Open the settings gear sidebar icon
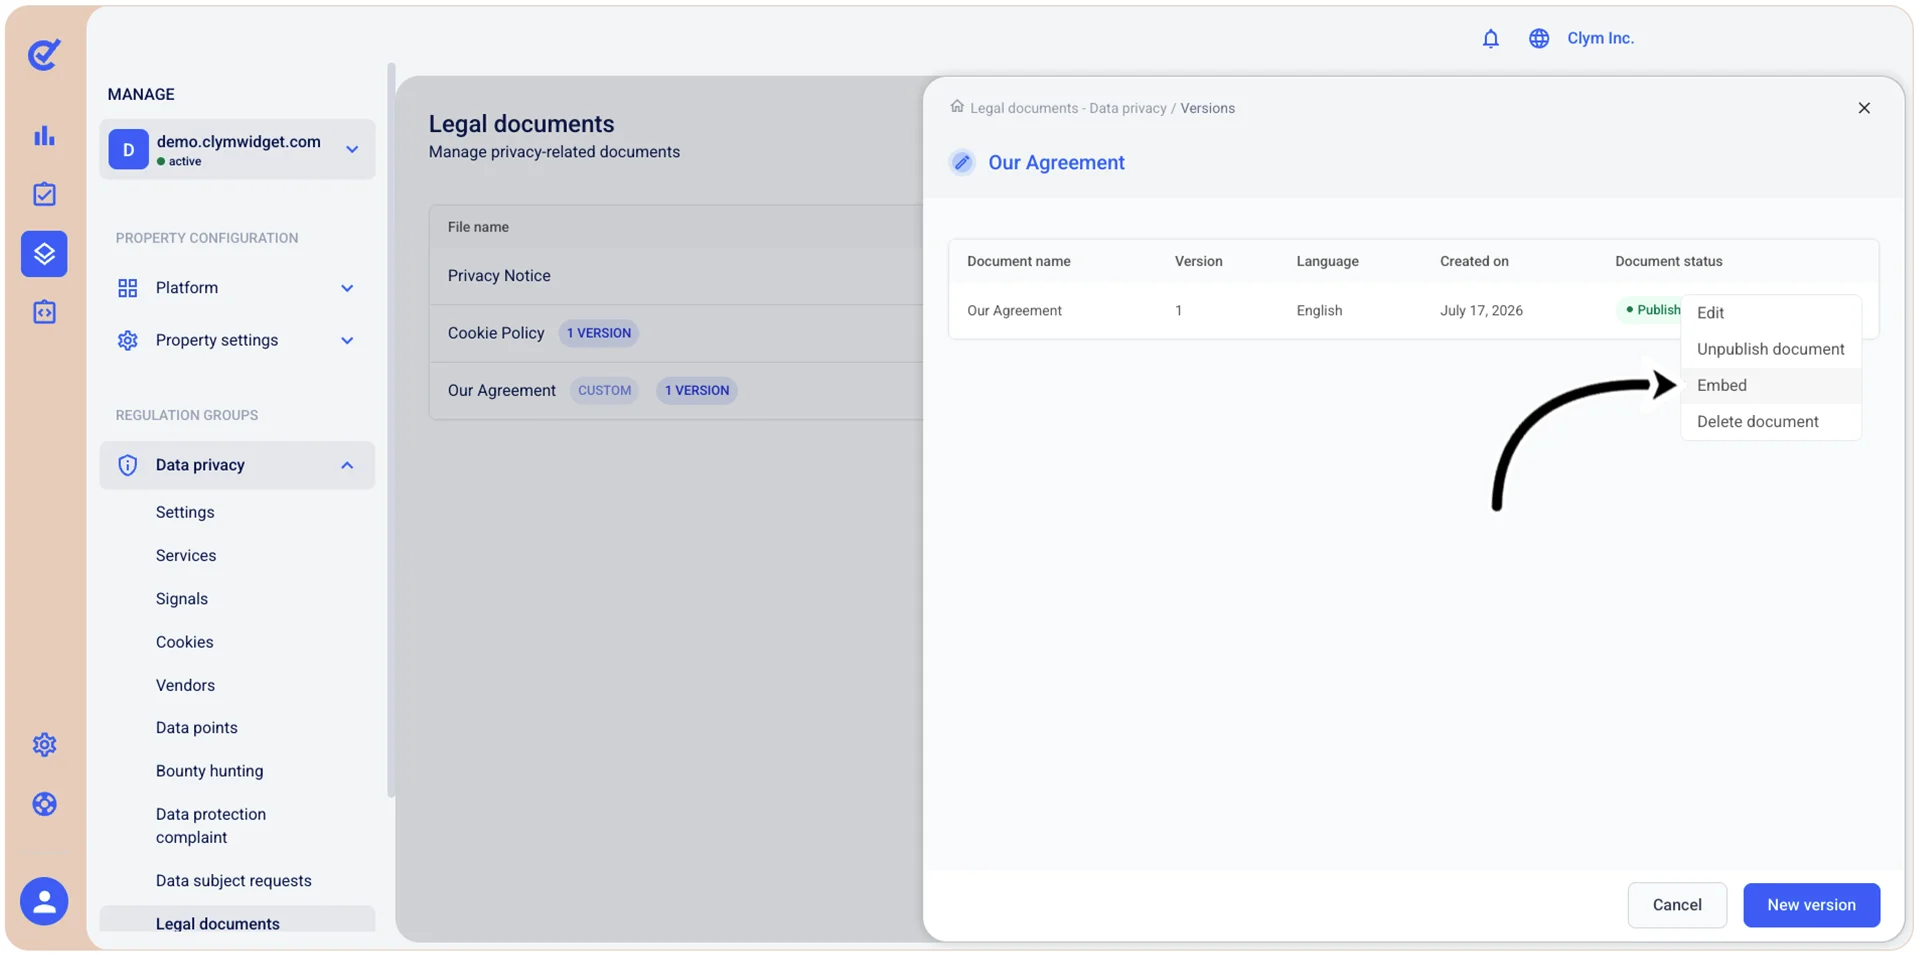This screenshot has width=1917, height=955. tap(44, 745)
